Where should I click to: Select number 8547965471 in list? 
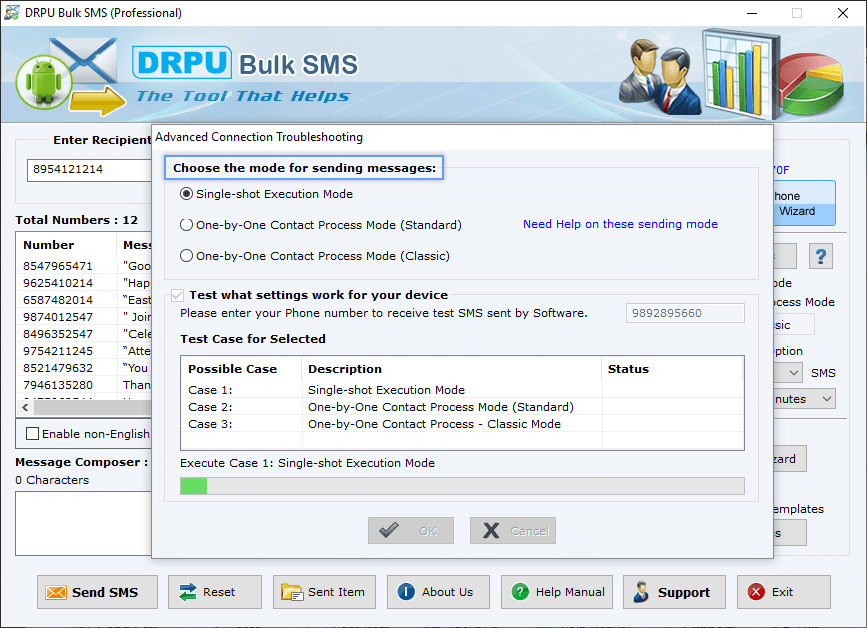click(x=58, y=266)
